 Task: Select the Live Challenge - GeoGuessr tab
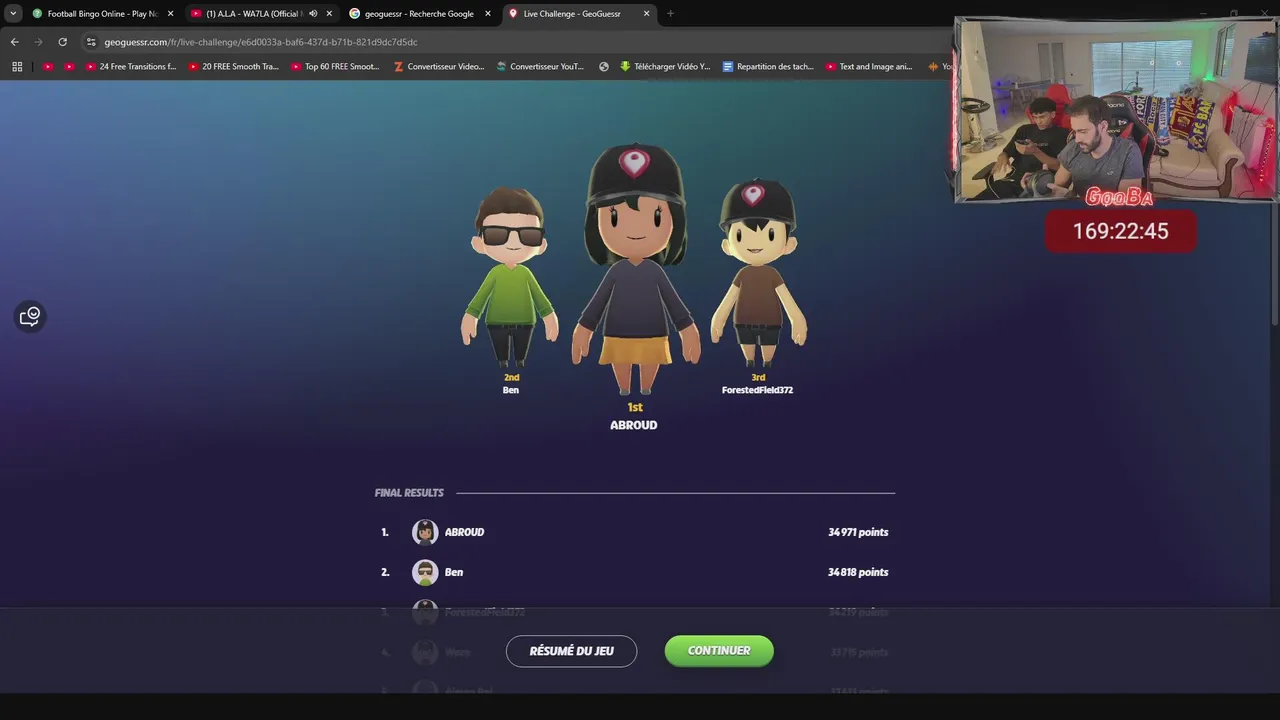572,14
